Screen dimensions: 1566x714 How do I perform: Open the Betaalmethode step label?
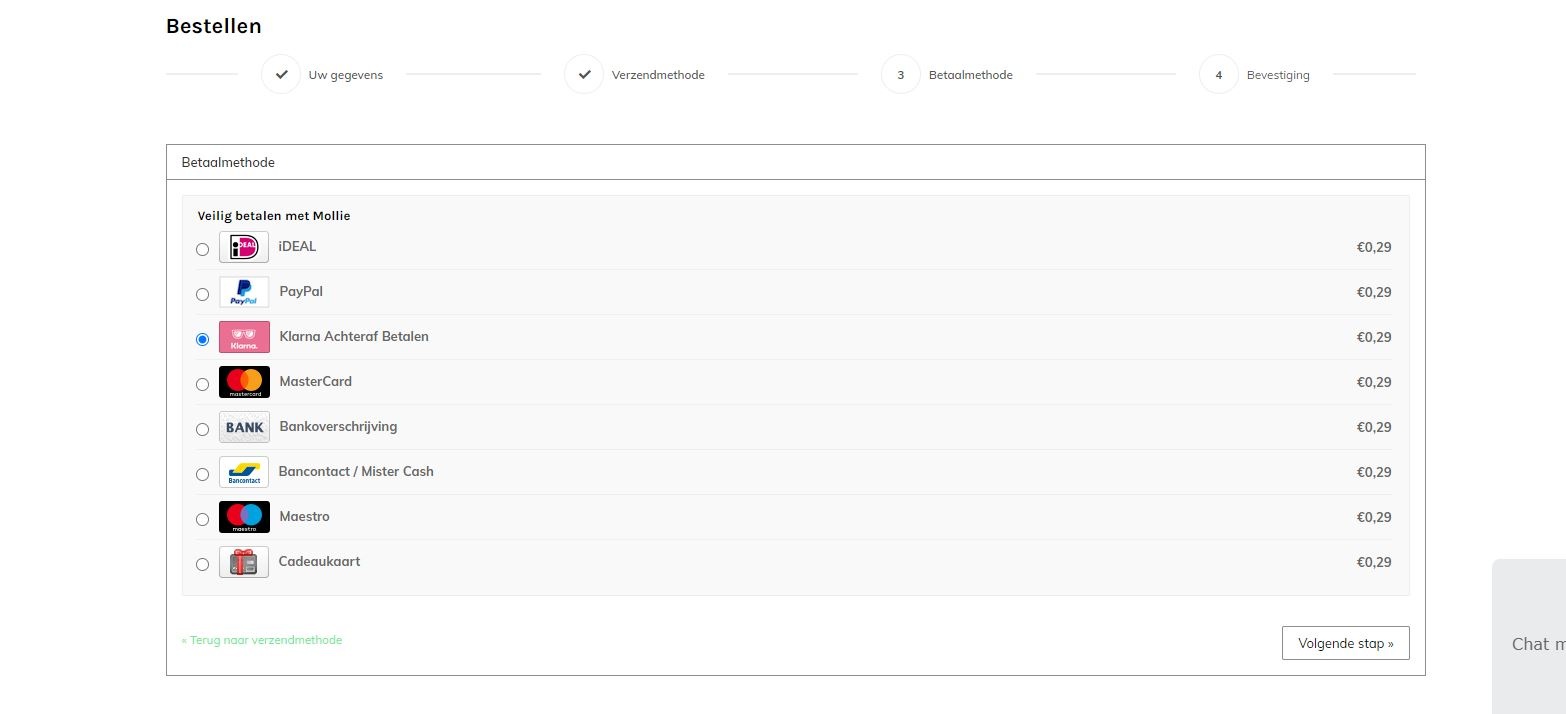pos(971,75)
